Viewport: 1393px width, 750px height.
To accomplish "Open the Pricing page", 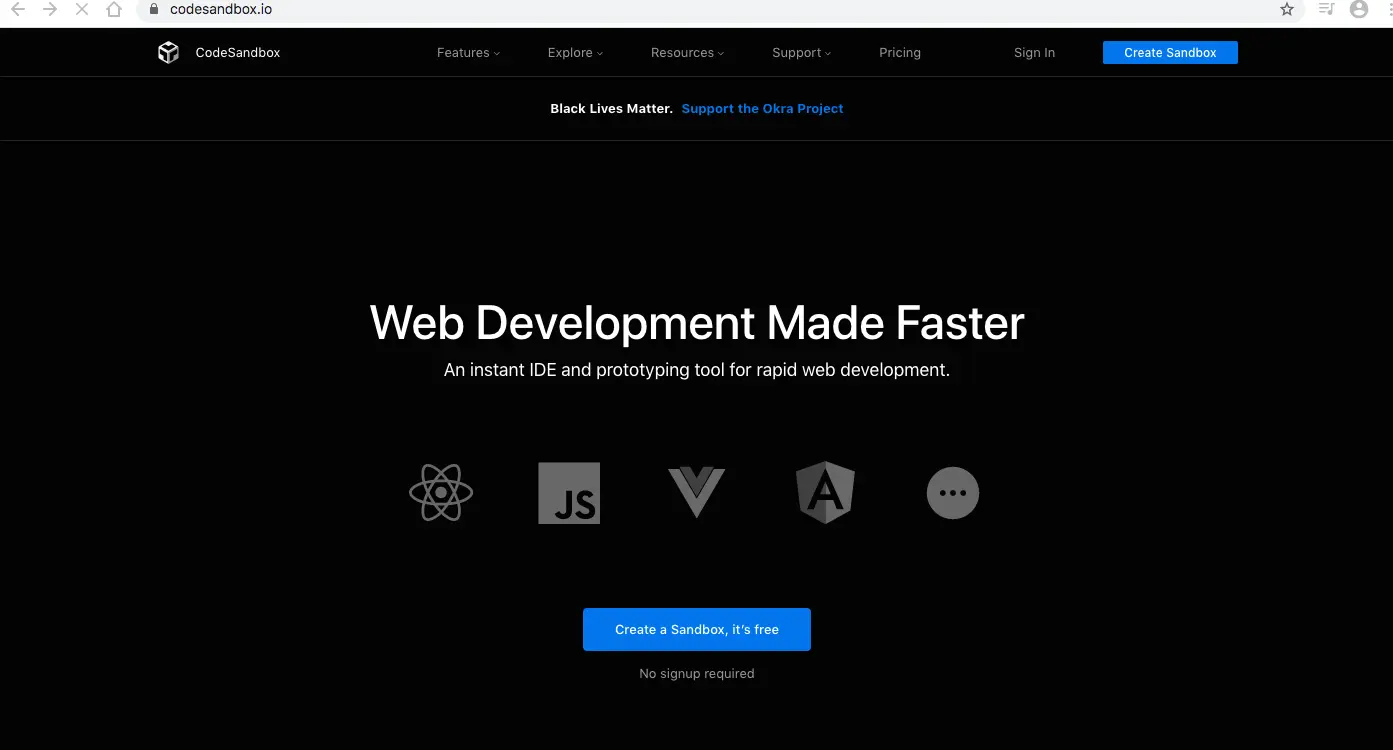I will (x=900, y=53).
